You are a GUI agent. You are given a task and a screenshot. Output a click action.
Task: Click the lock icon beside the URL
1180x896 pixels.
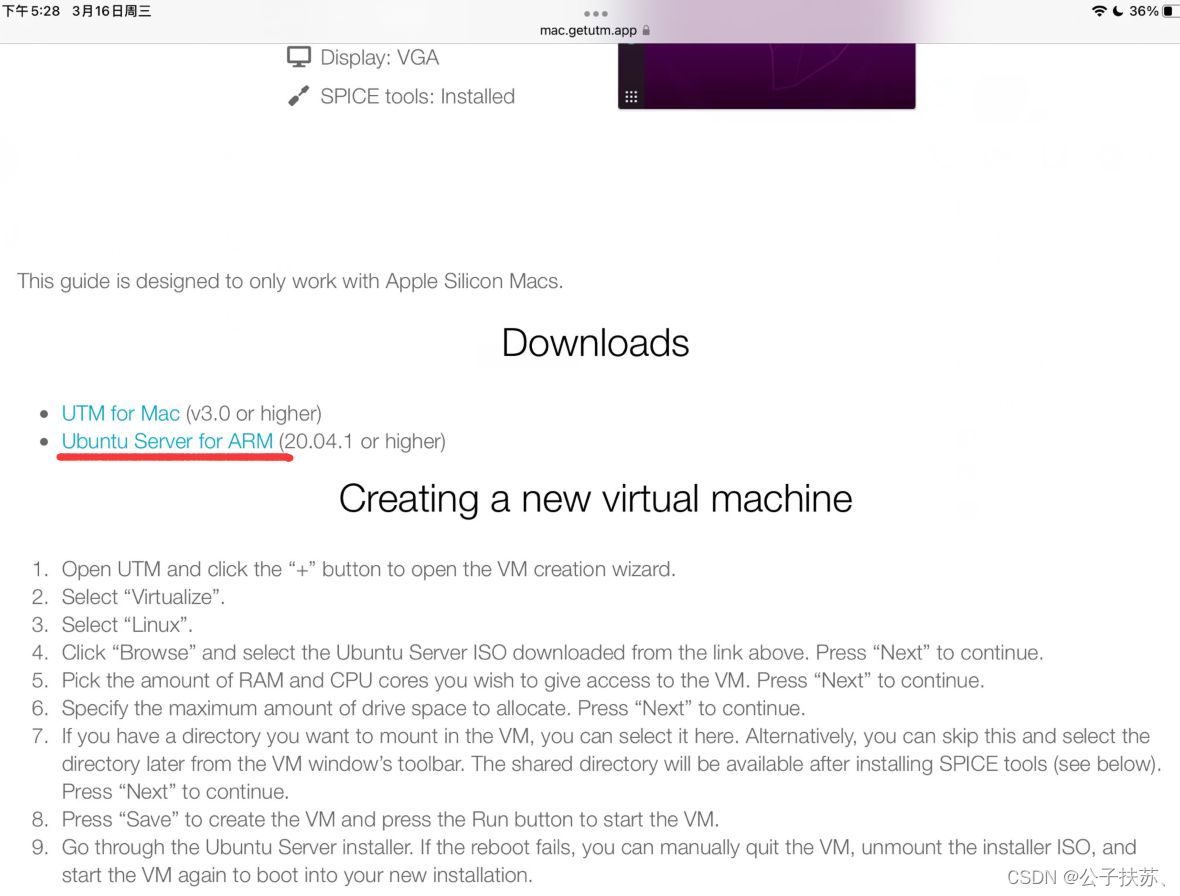(x=647, y=31)
